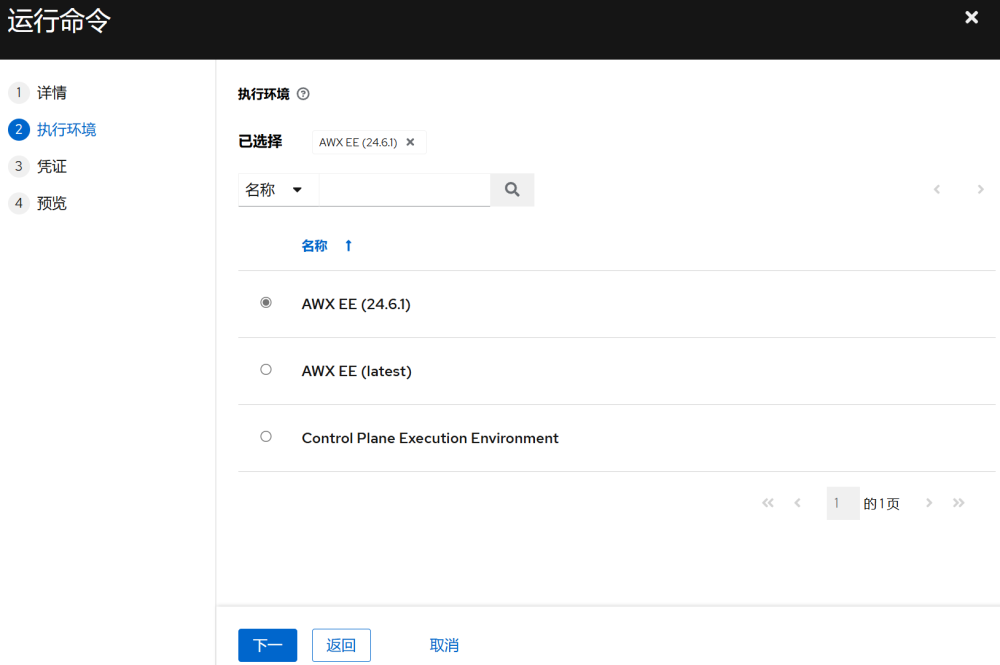This screenshot has height=665, width=1000.
Task: Select the AWX EE (latest) radio button
Action: click(265, 369)
